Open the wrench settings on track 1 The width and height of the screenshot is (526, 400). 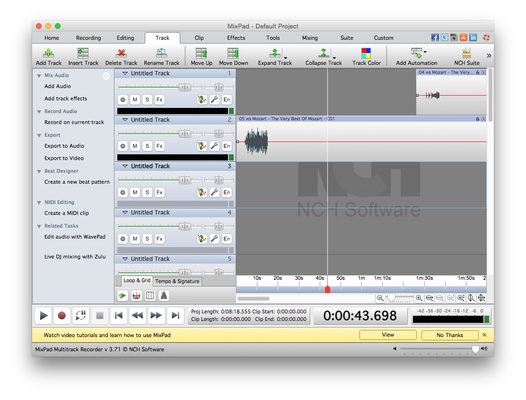click(214, 100)
